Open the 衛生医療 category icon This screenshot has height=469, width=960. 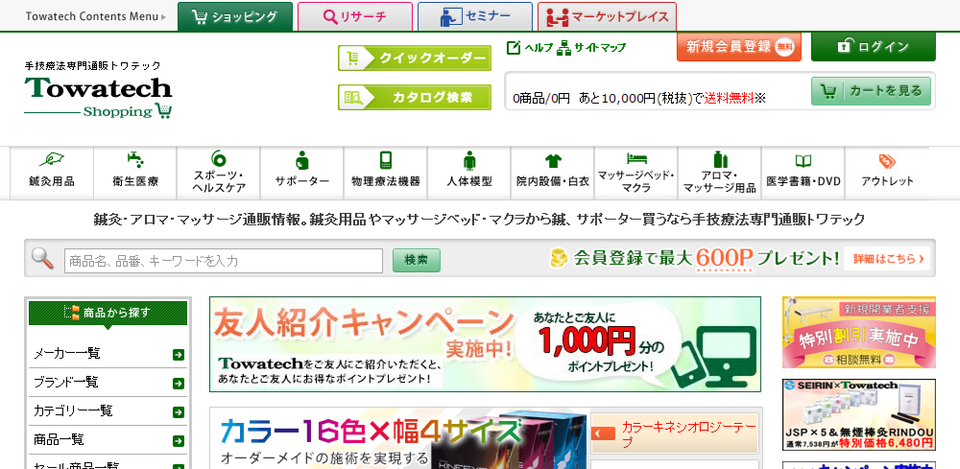pos(135,160)
